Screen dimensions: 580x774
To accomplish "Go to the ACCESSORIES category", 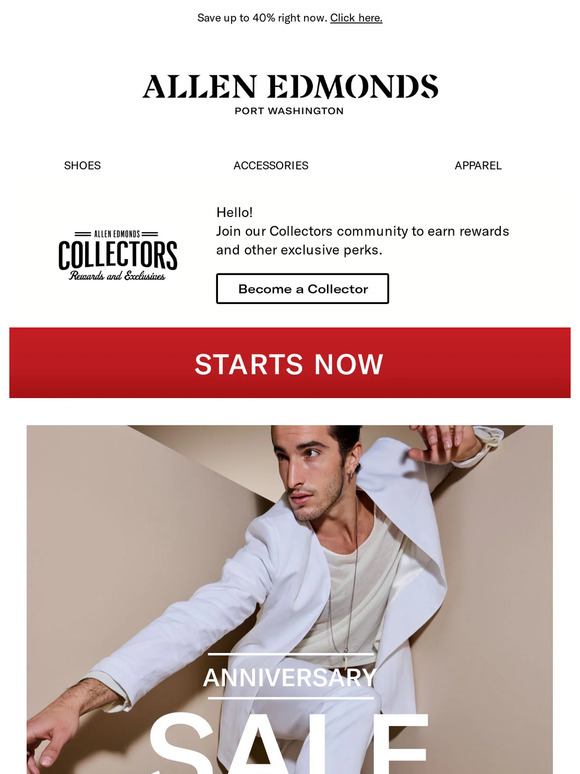I will (271, 165).
